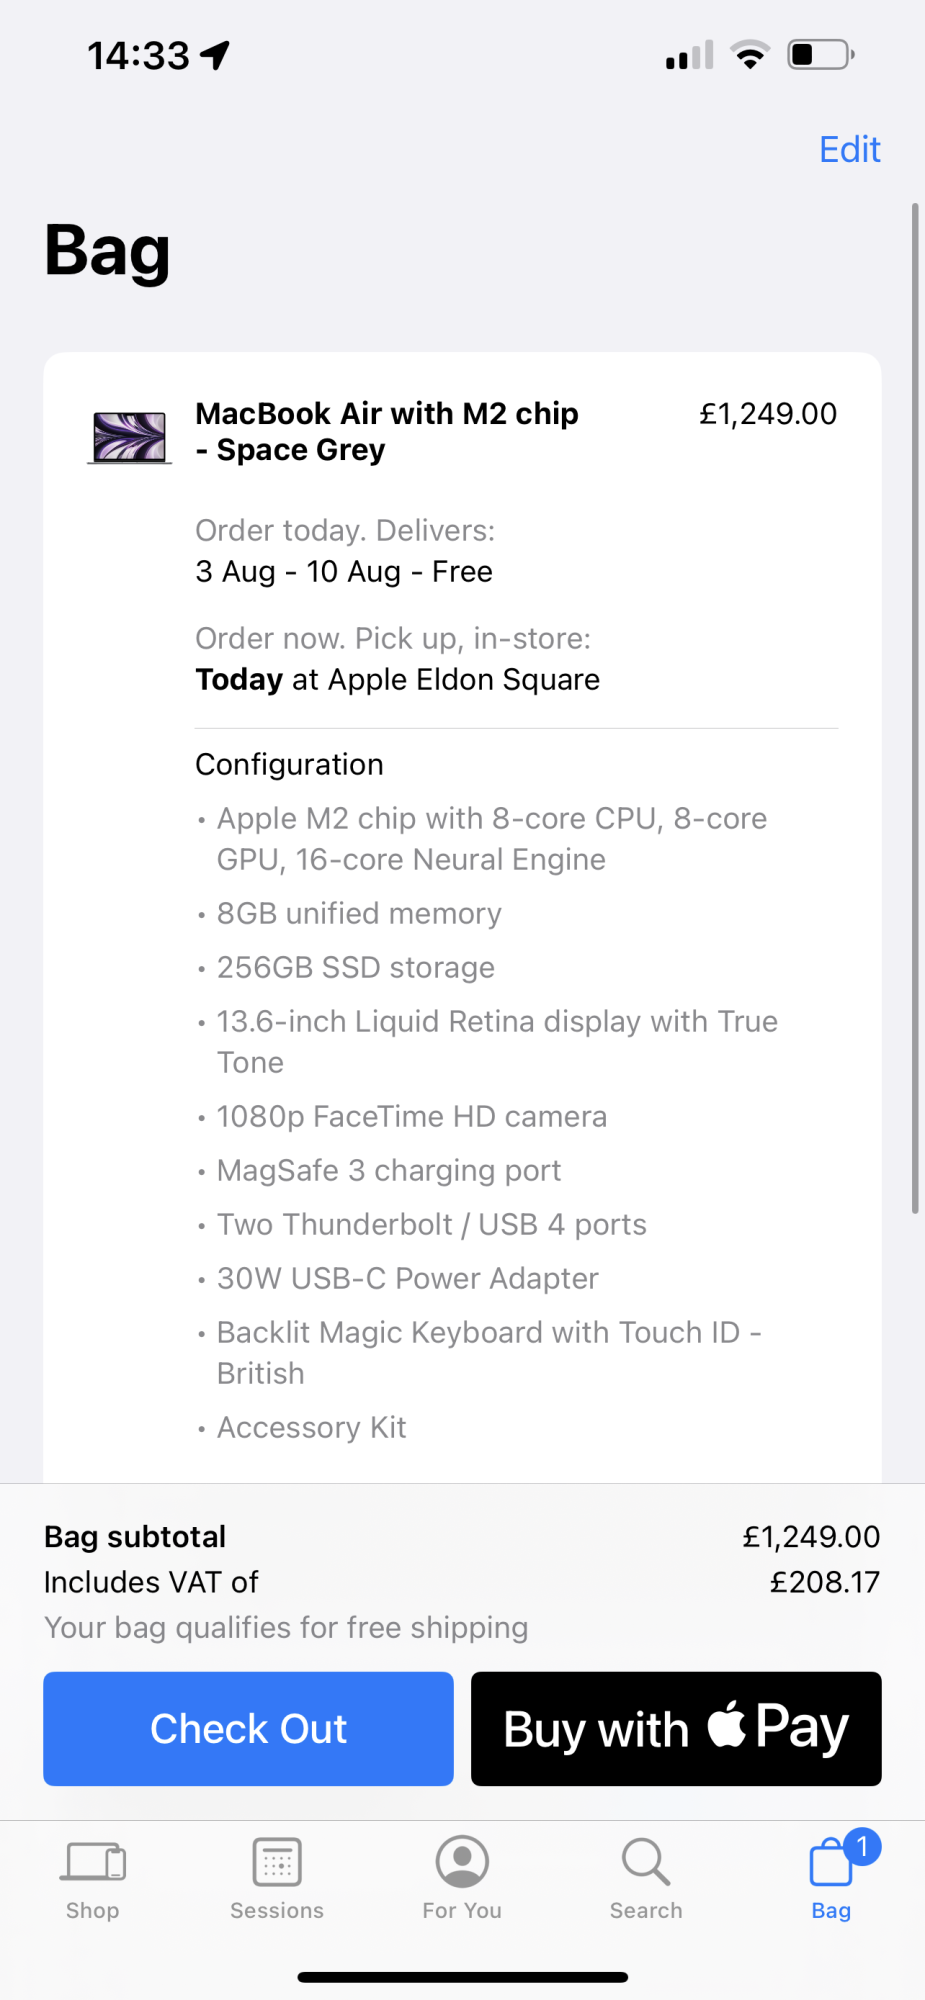Tap the Sessions tab label

[277, 1911]
